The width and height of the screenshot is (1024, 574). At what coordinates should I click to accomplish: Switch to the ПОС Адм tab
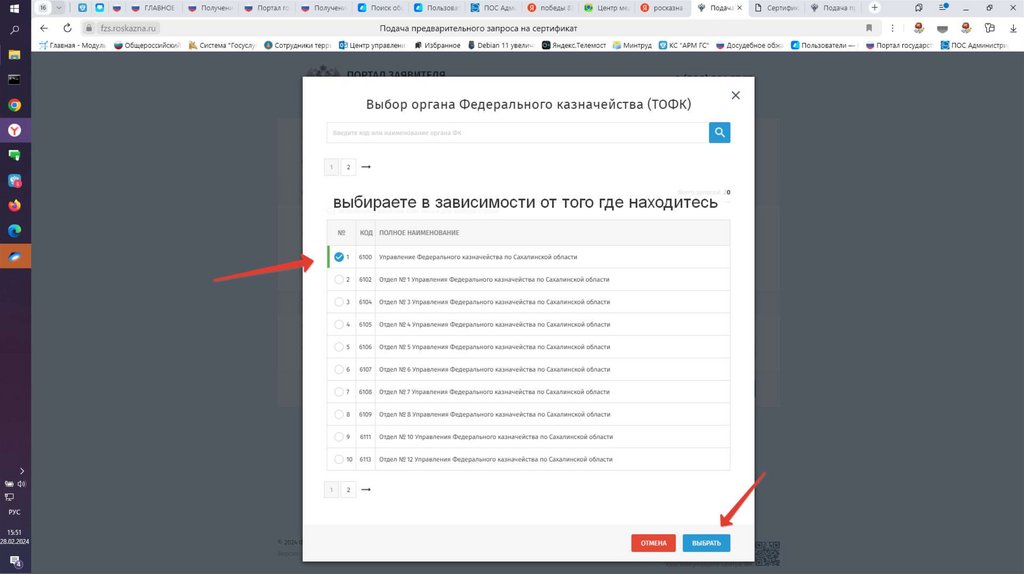(492, 8)
